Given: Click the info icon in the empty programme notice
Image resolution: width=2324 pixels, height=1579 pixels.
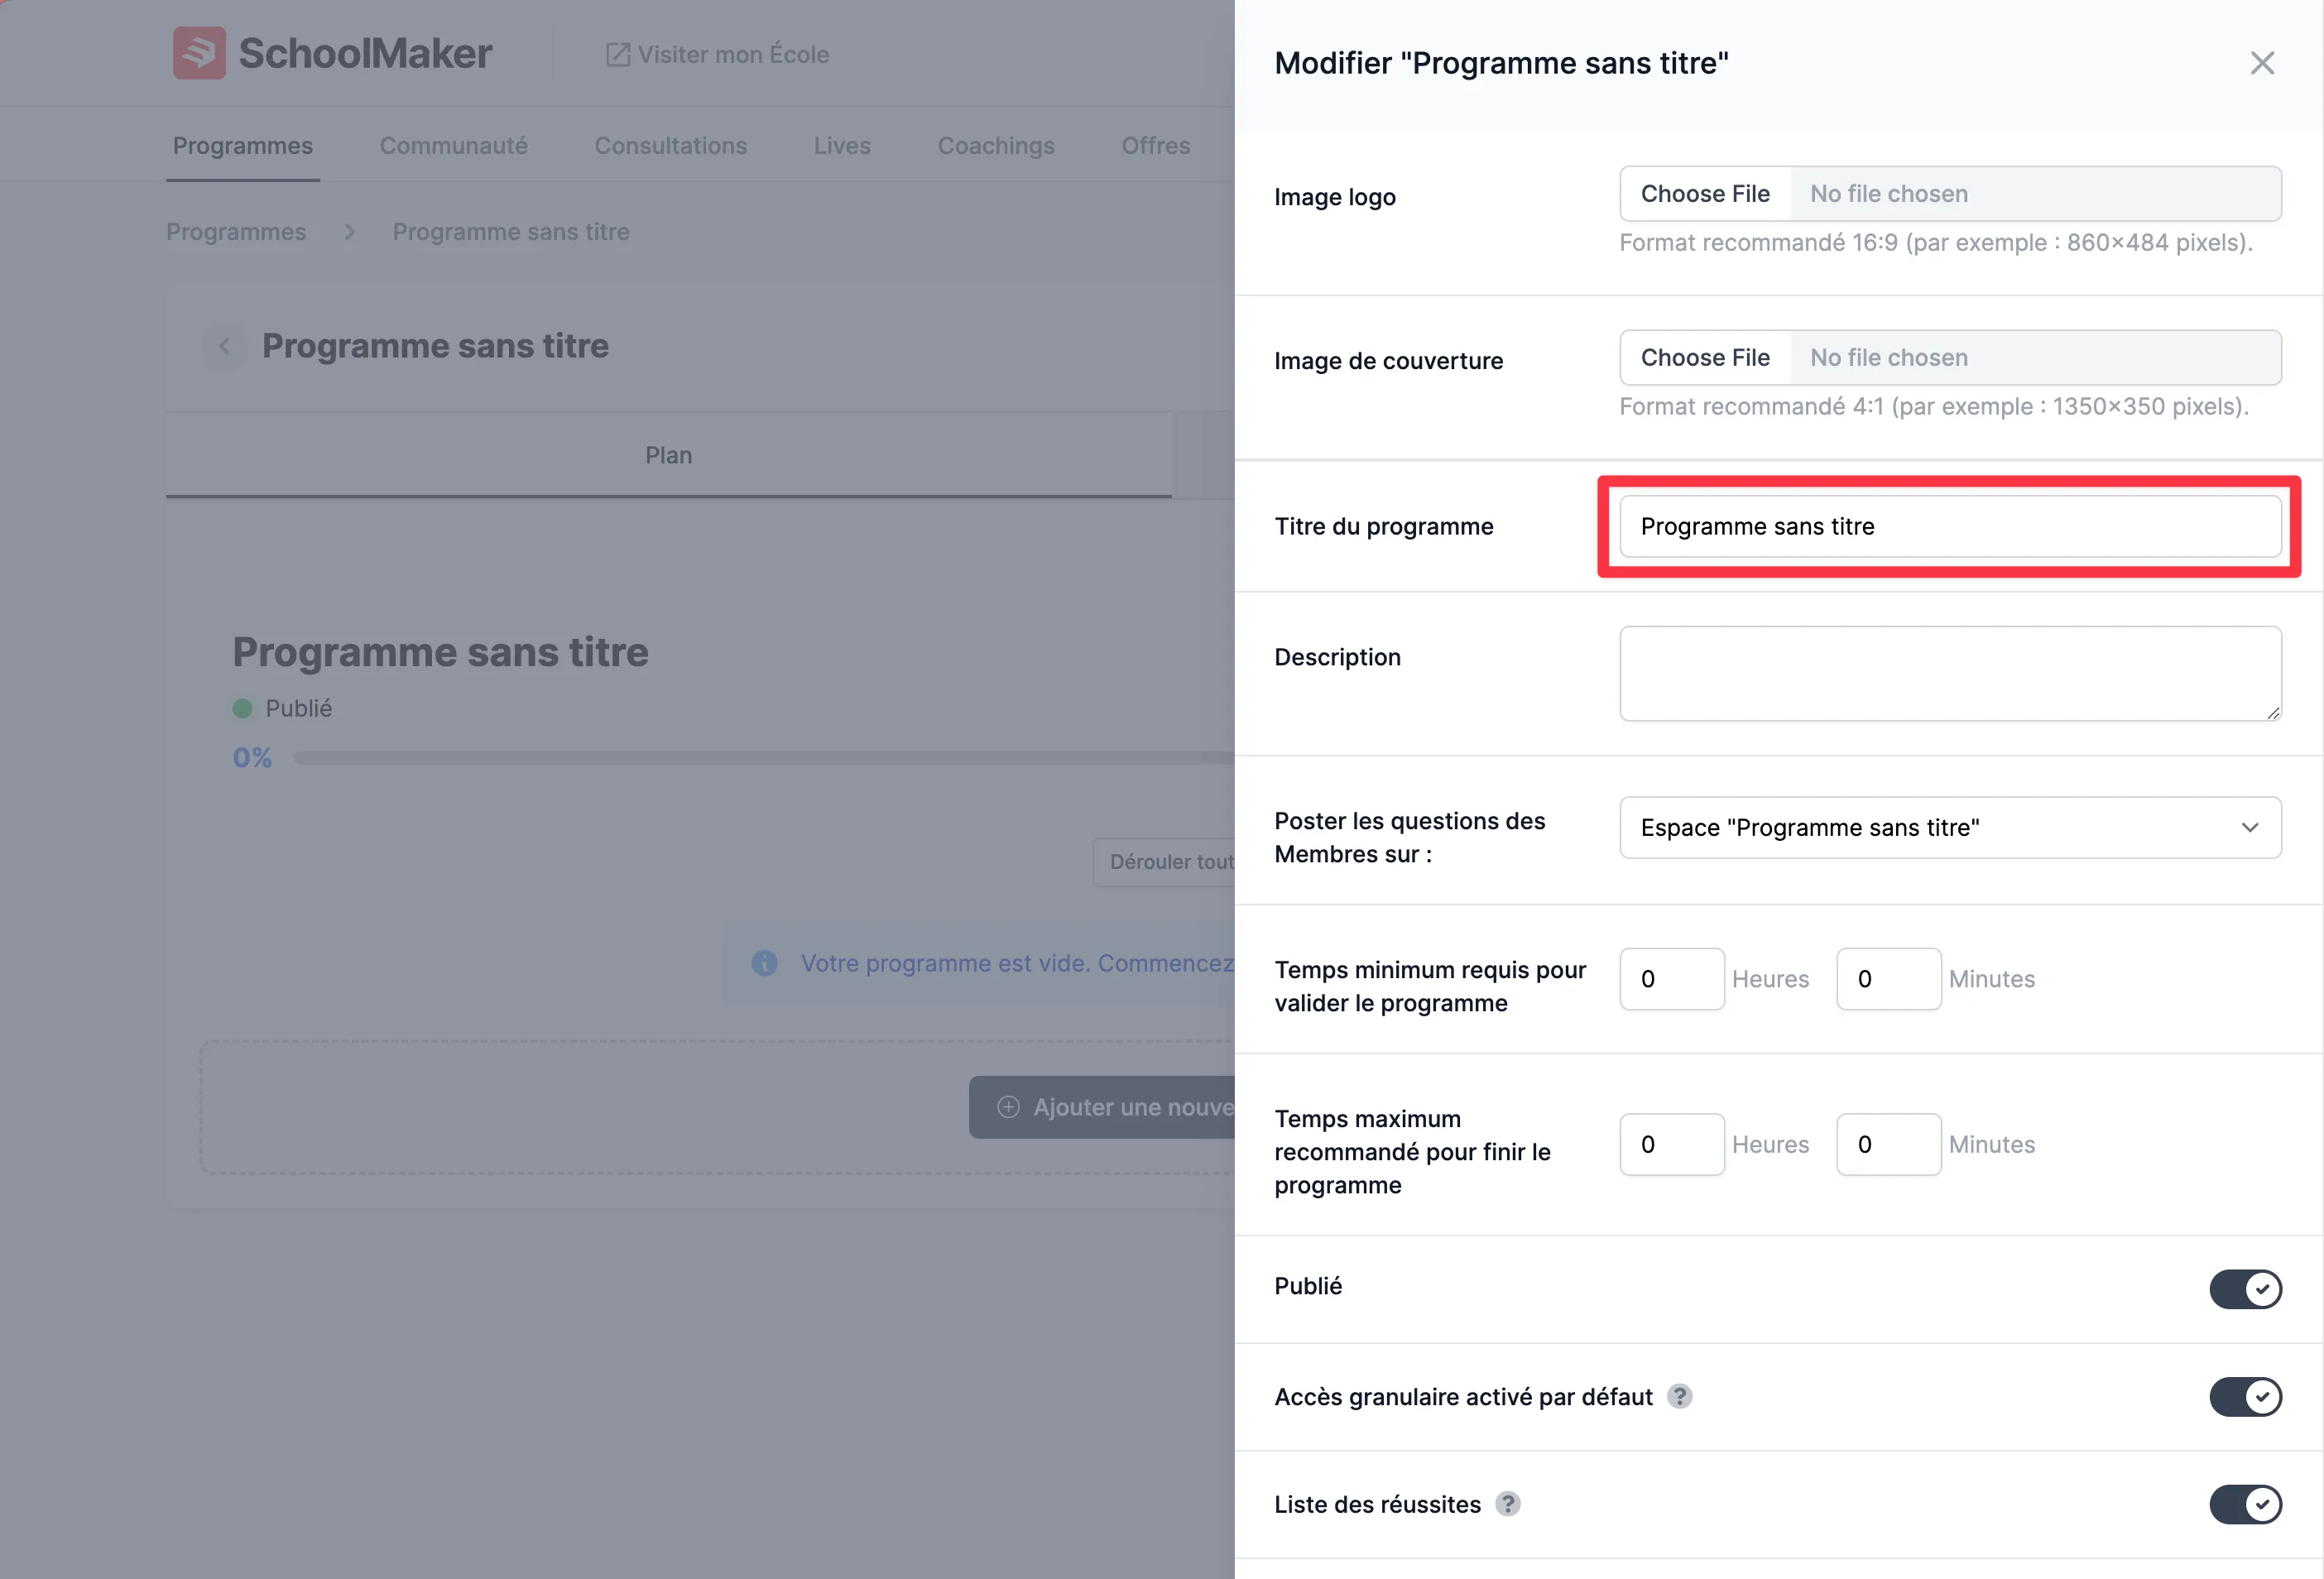Looking at the screenshot, I should 765,963.
